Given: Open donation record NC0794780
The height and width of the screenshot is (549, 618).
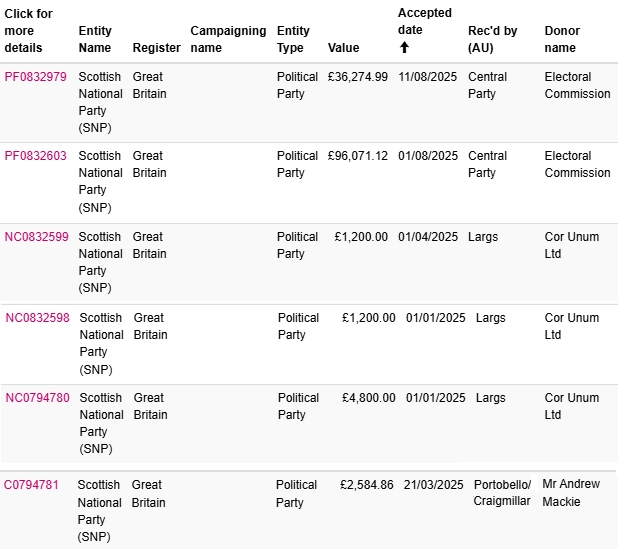Looking at the screenshot, I should pos(37,398).
